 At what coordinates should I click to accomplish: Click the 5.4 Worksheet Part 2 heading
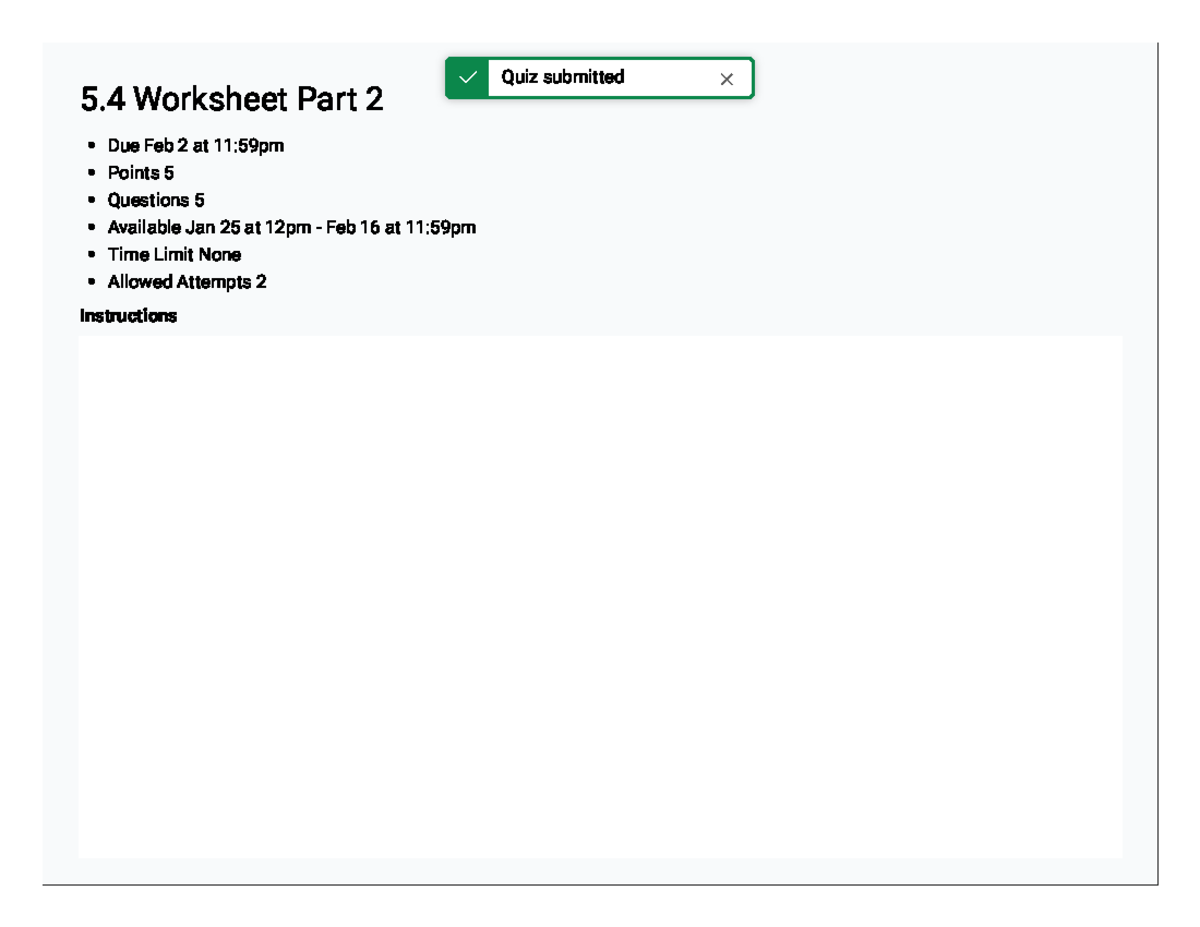click(x=232, y=99)
